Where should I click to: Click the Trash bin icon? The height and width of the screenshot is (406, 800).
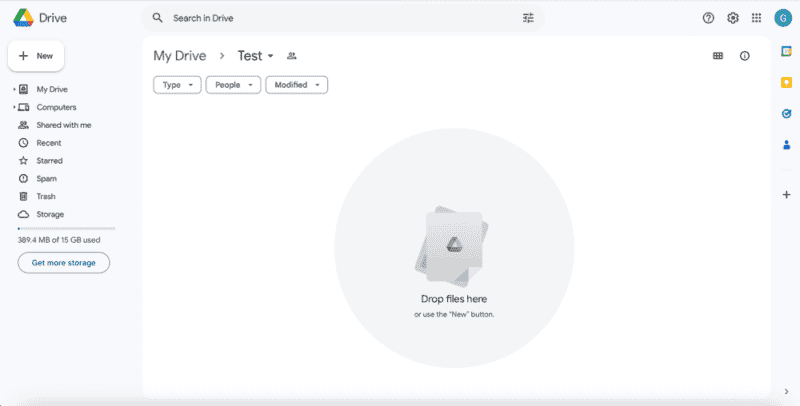23,196
